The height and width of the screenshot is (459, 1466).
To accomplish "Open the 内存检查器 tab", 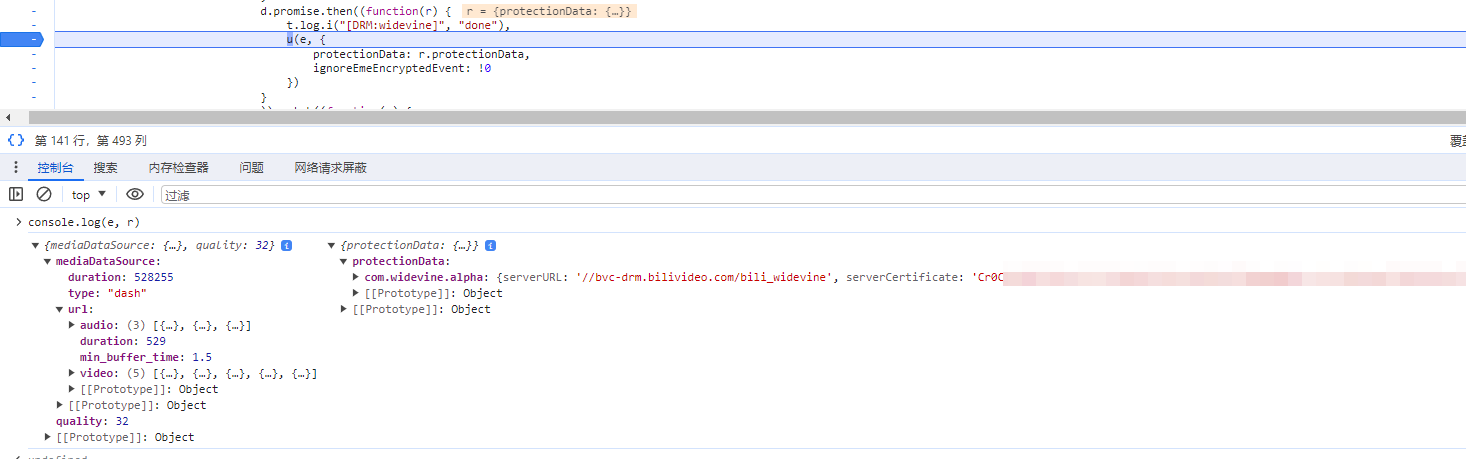I will 179,168.
